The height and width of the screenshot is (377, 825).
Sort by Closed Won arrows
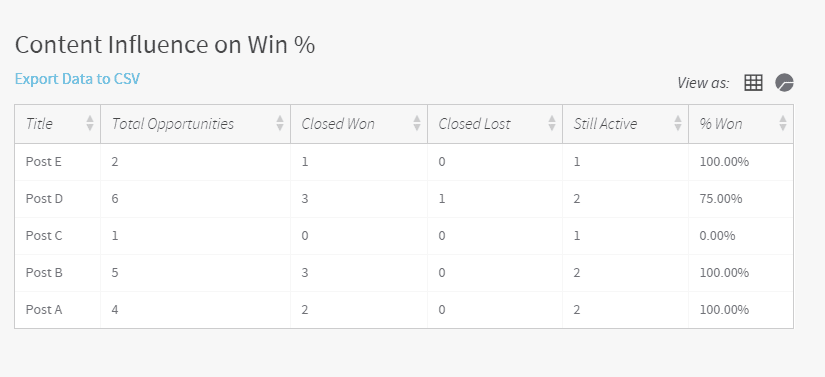417,123
